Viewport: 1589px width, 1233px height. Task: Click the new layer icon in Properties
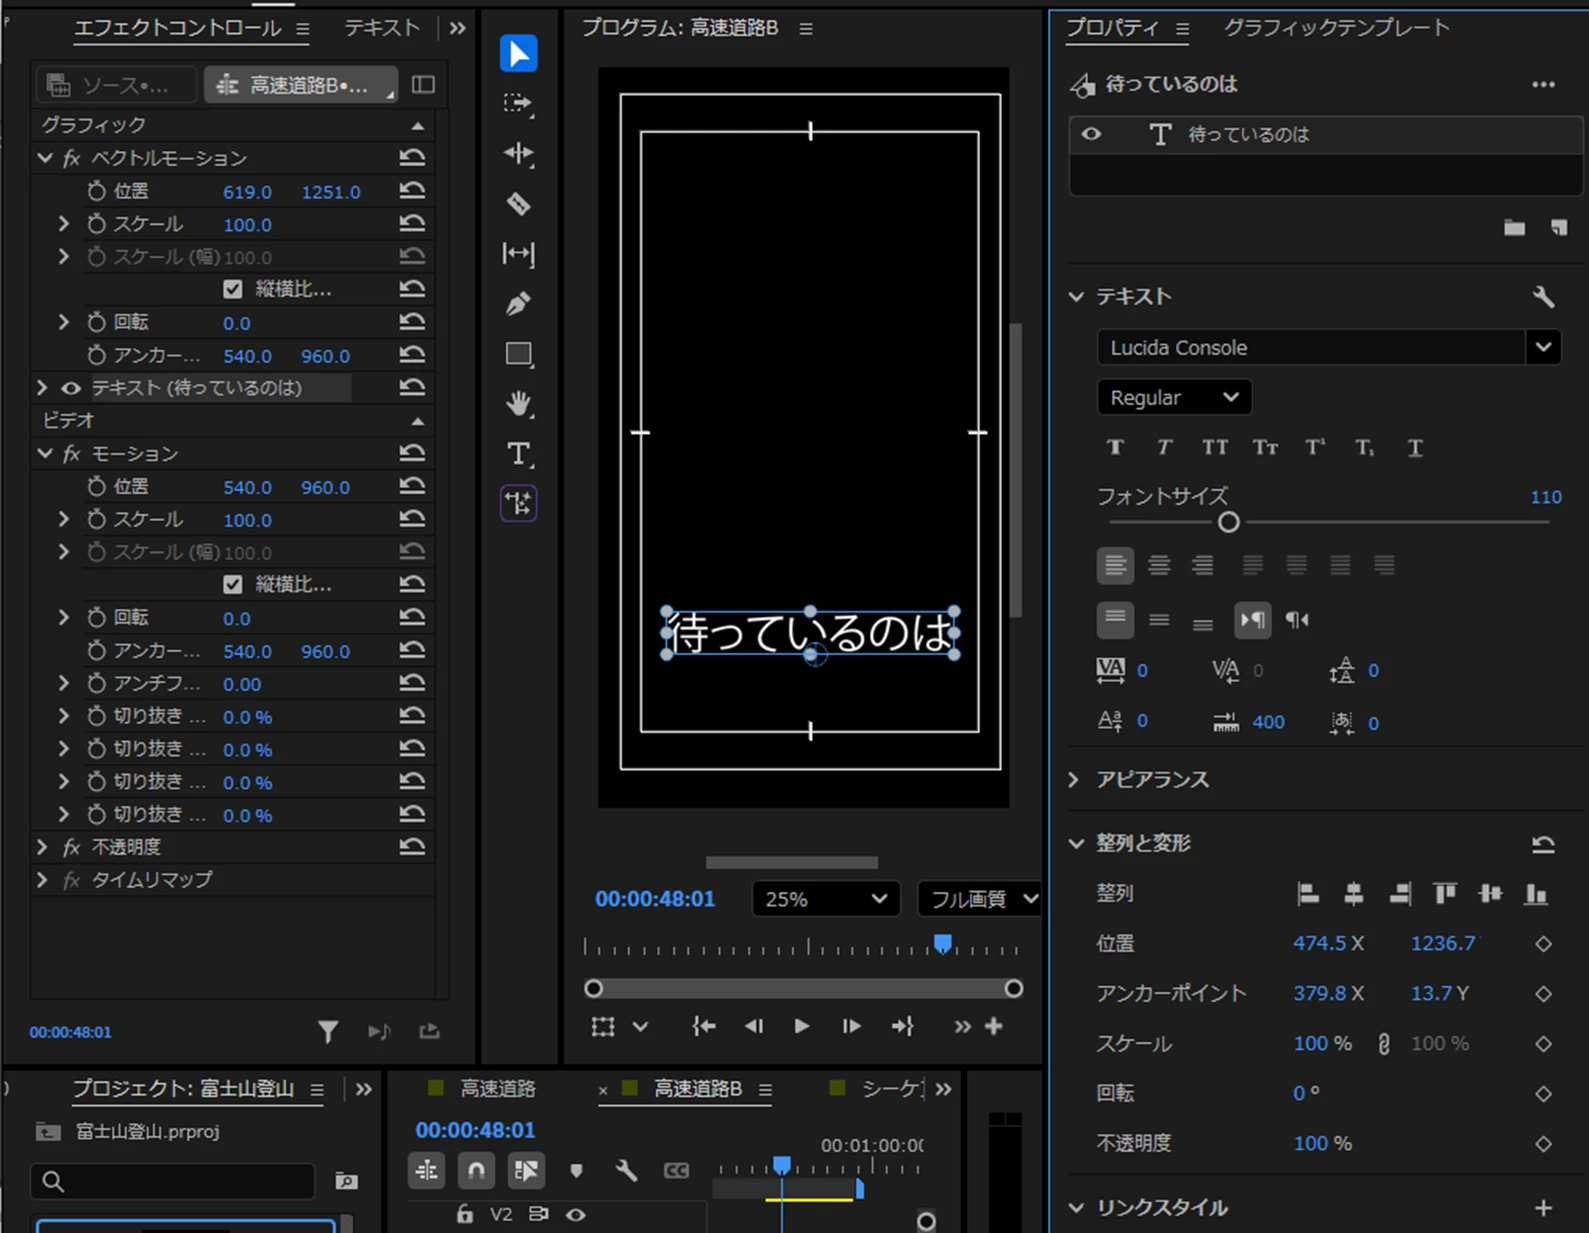1559,228
